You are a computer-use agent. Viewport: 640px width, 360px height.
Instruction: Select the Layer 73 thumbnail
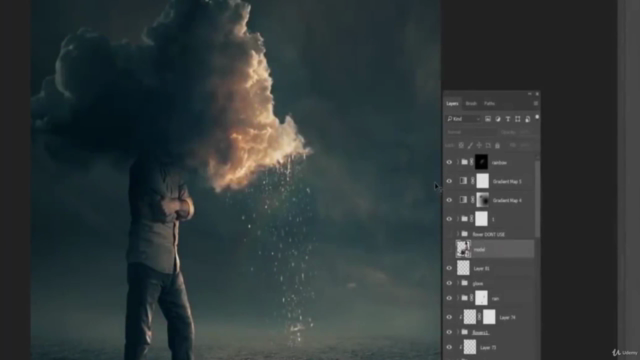(470, 347)
